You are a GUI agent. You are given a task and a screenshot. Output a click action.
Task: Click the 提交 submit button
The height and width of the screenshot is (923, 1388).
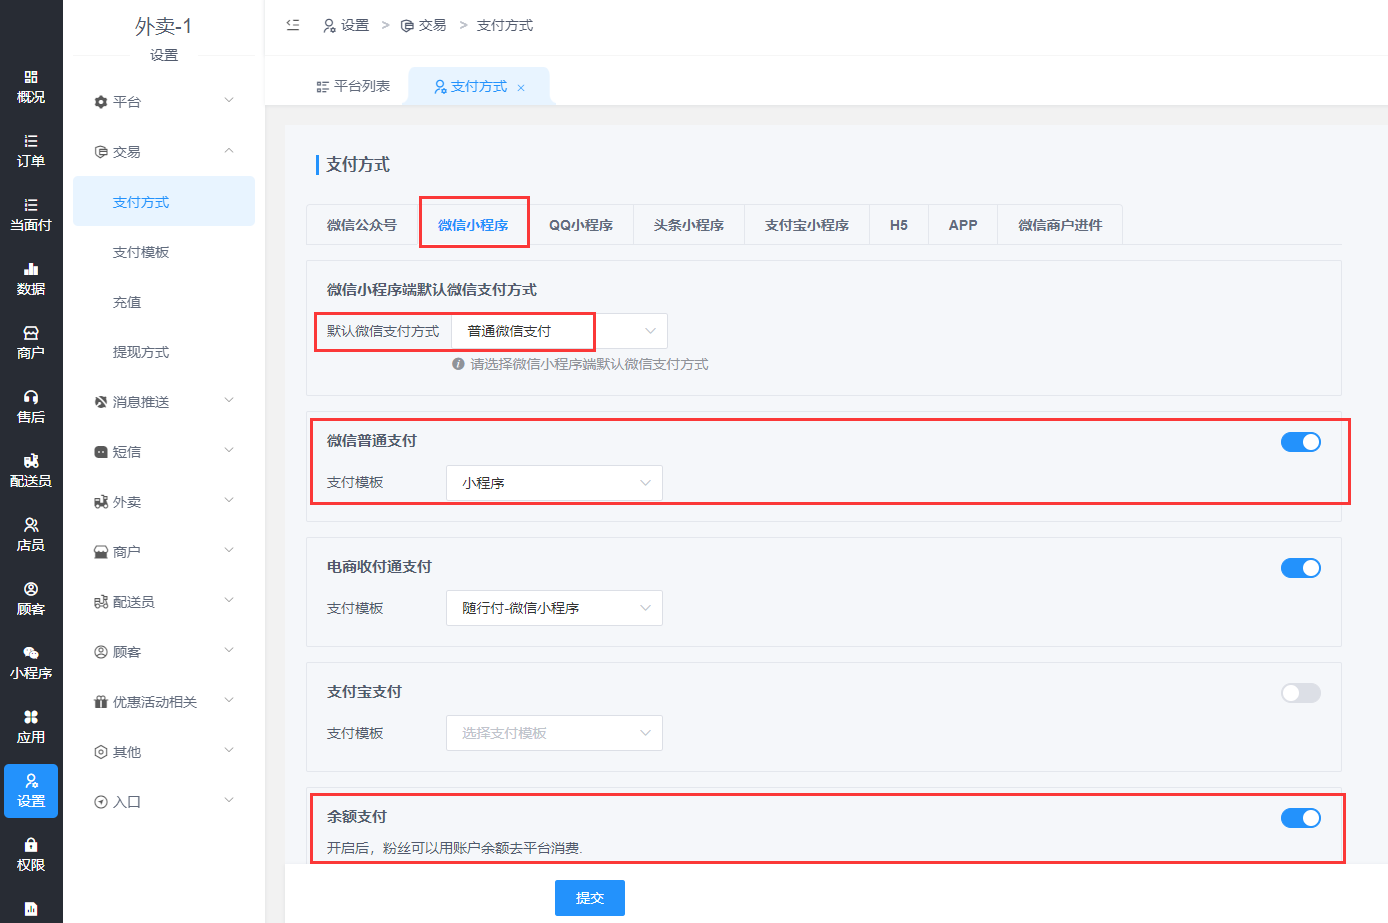coord(590,898)
